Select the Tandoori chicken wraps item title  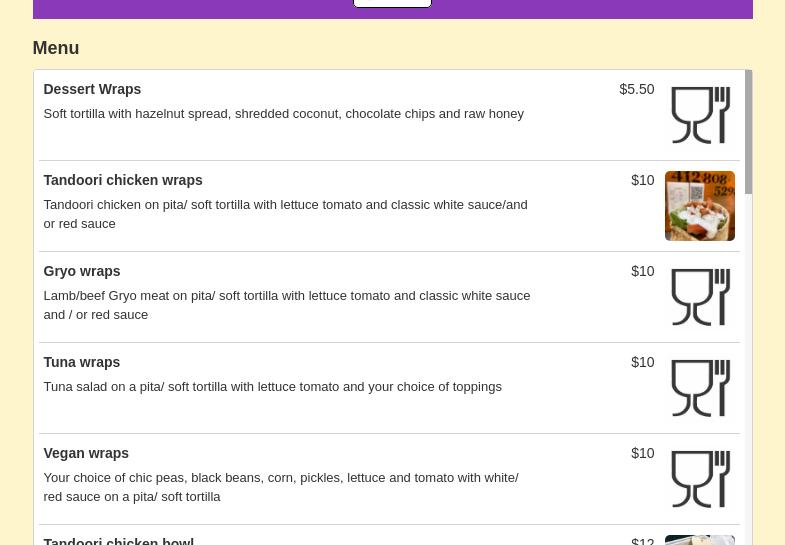pos(122,180)
